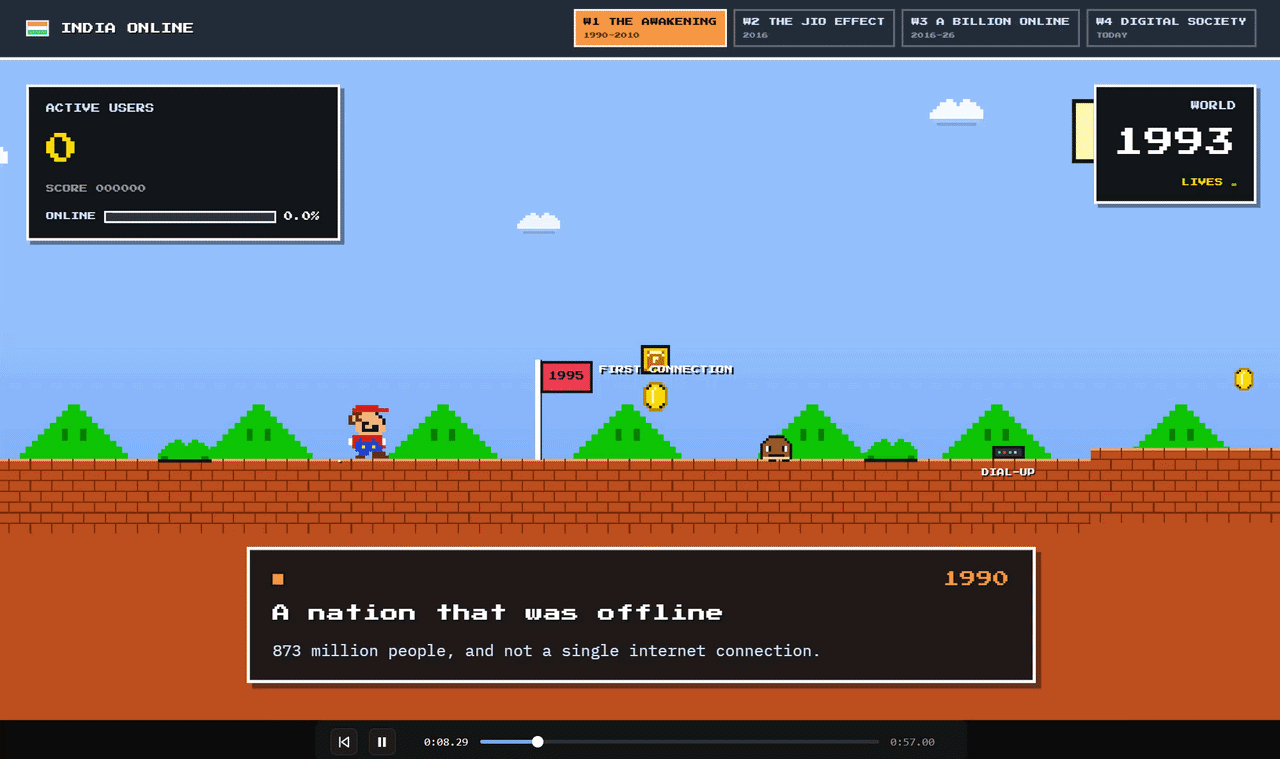Click the First Connection label

(x=666, y=370)
